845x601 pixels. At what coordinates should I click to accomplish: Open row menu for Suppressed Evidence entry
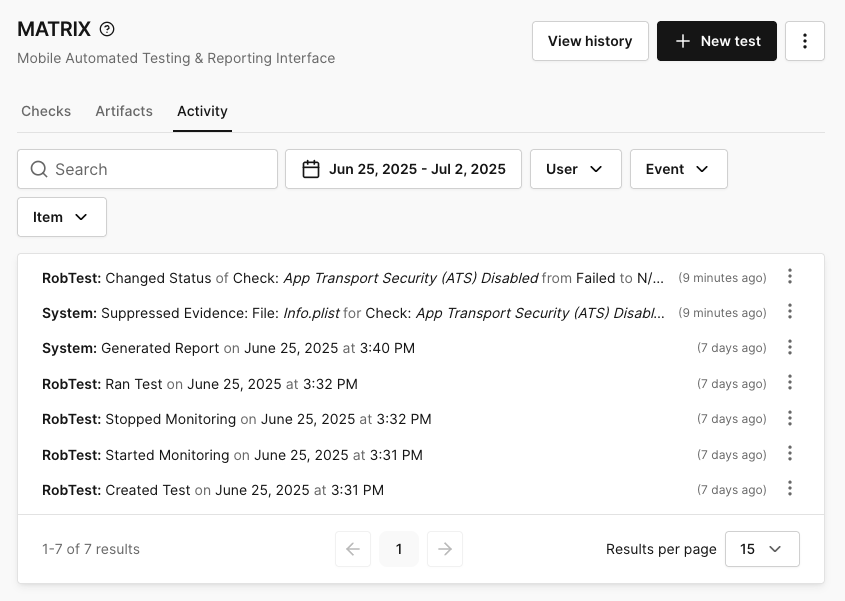pyautogui.click(x=789, y=312)
